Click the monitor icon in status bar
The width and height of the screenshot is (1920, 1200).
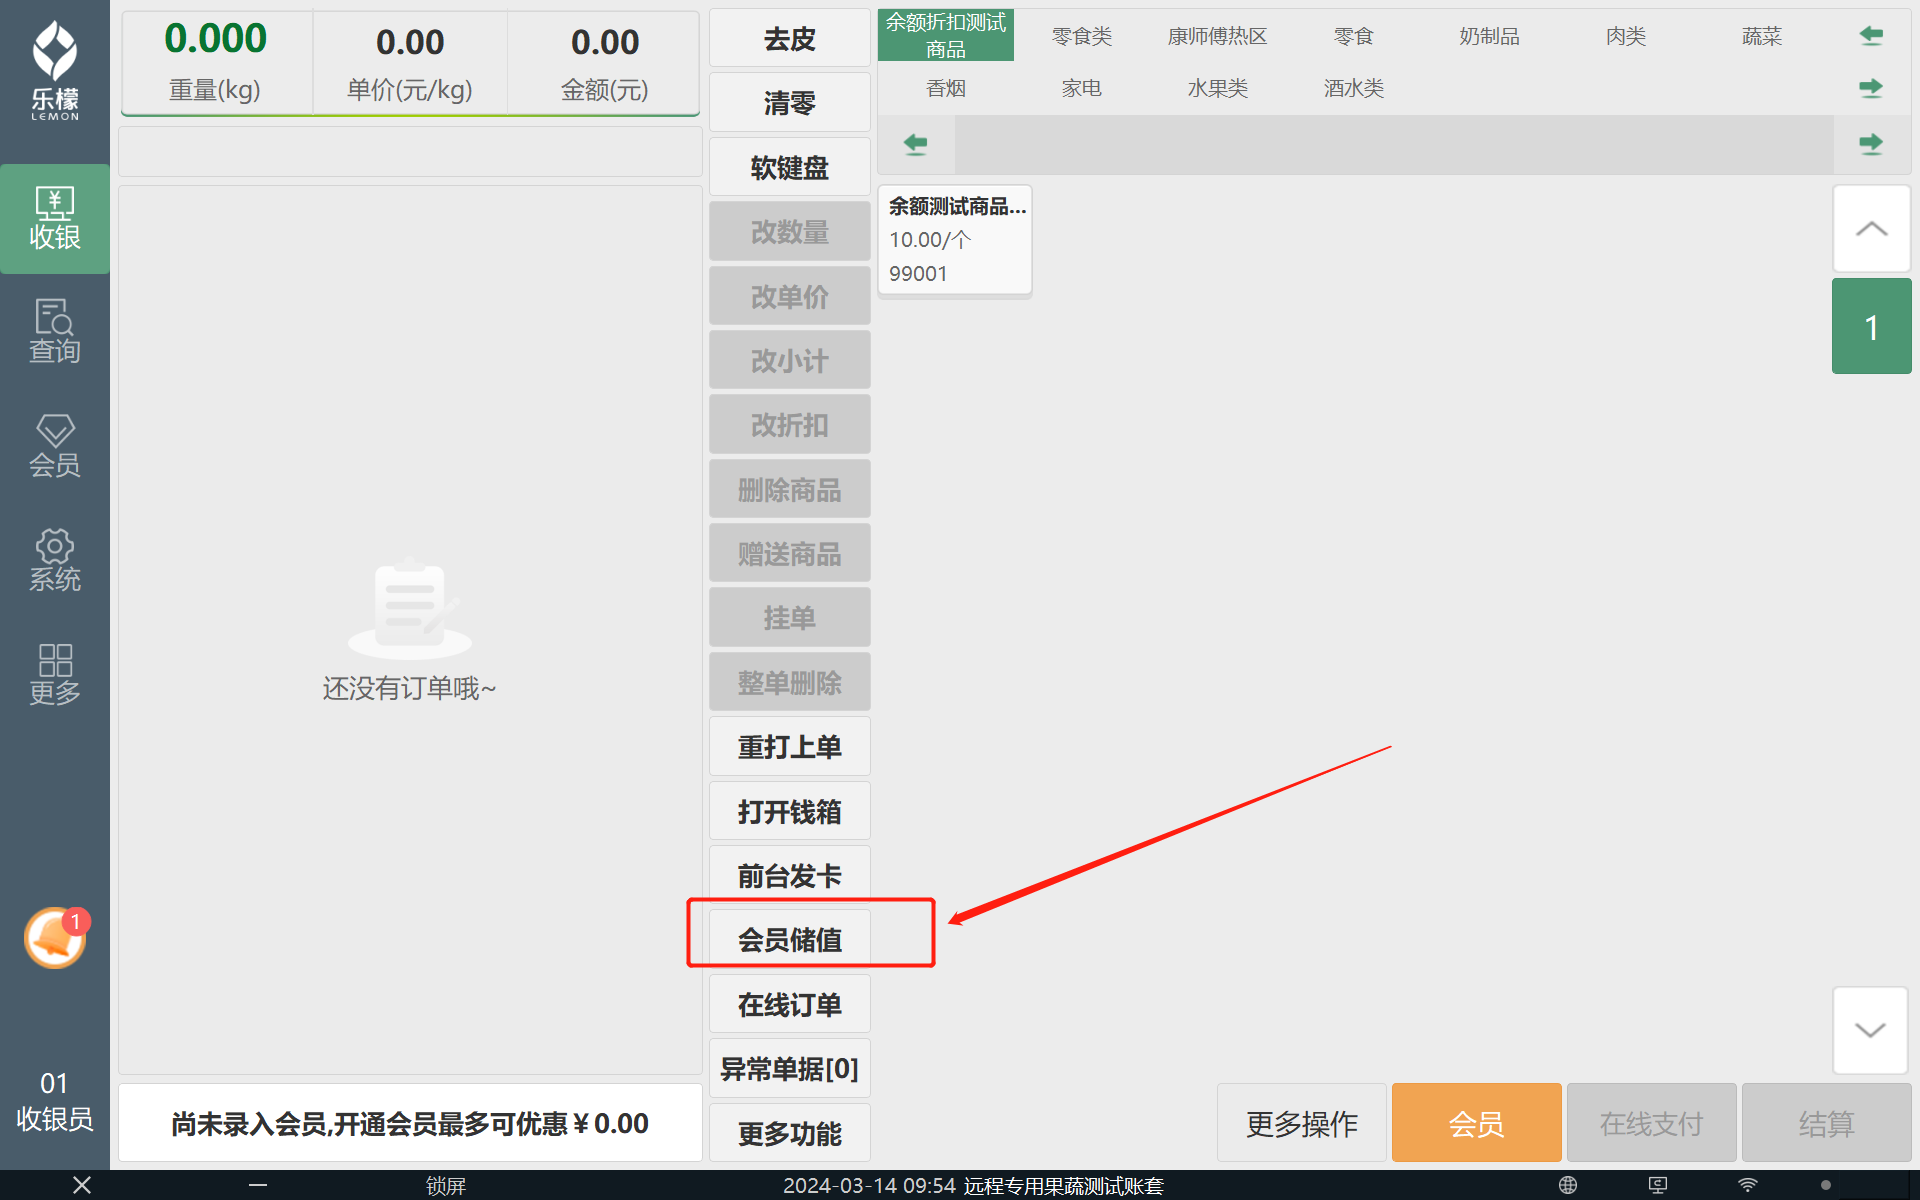tap(1658, 1185)
